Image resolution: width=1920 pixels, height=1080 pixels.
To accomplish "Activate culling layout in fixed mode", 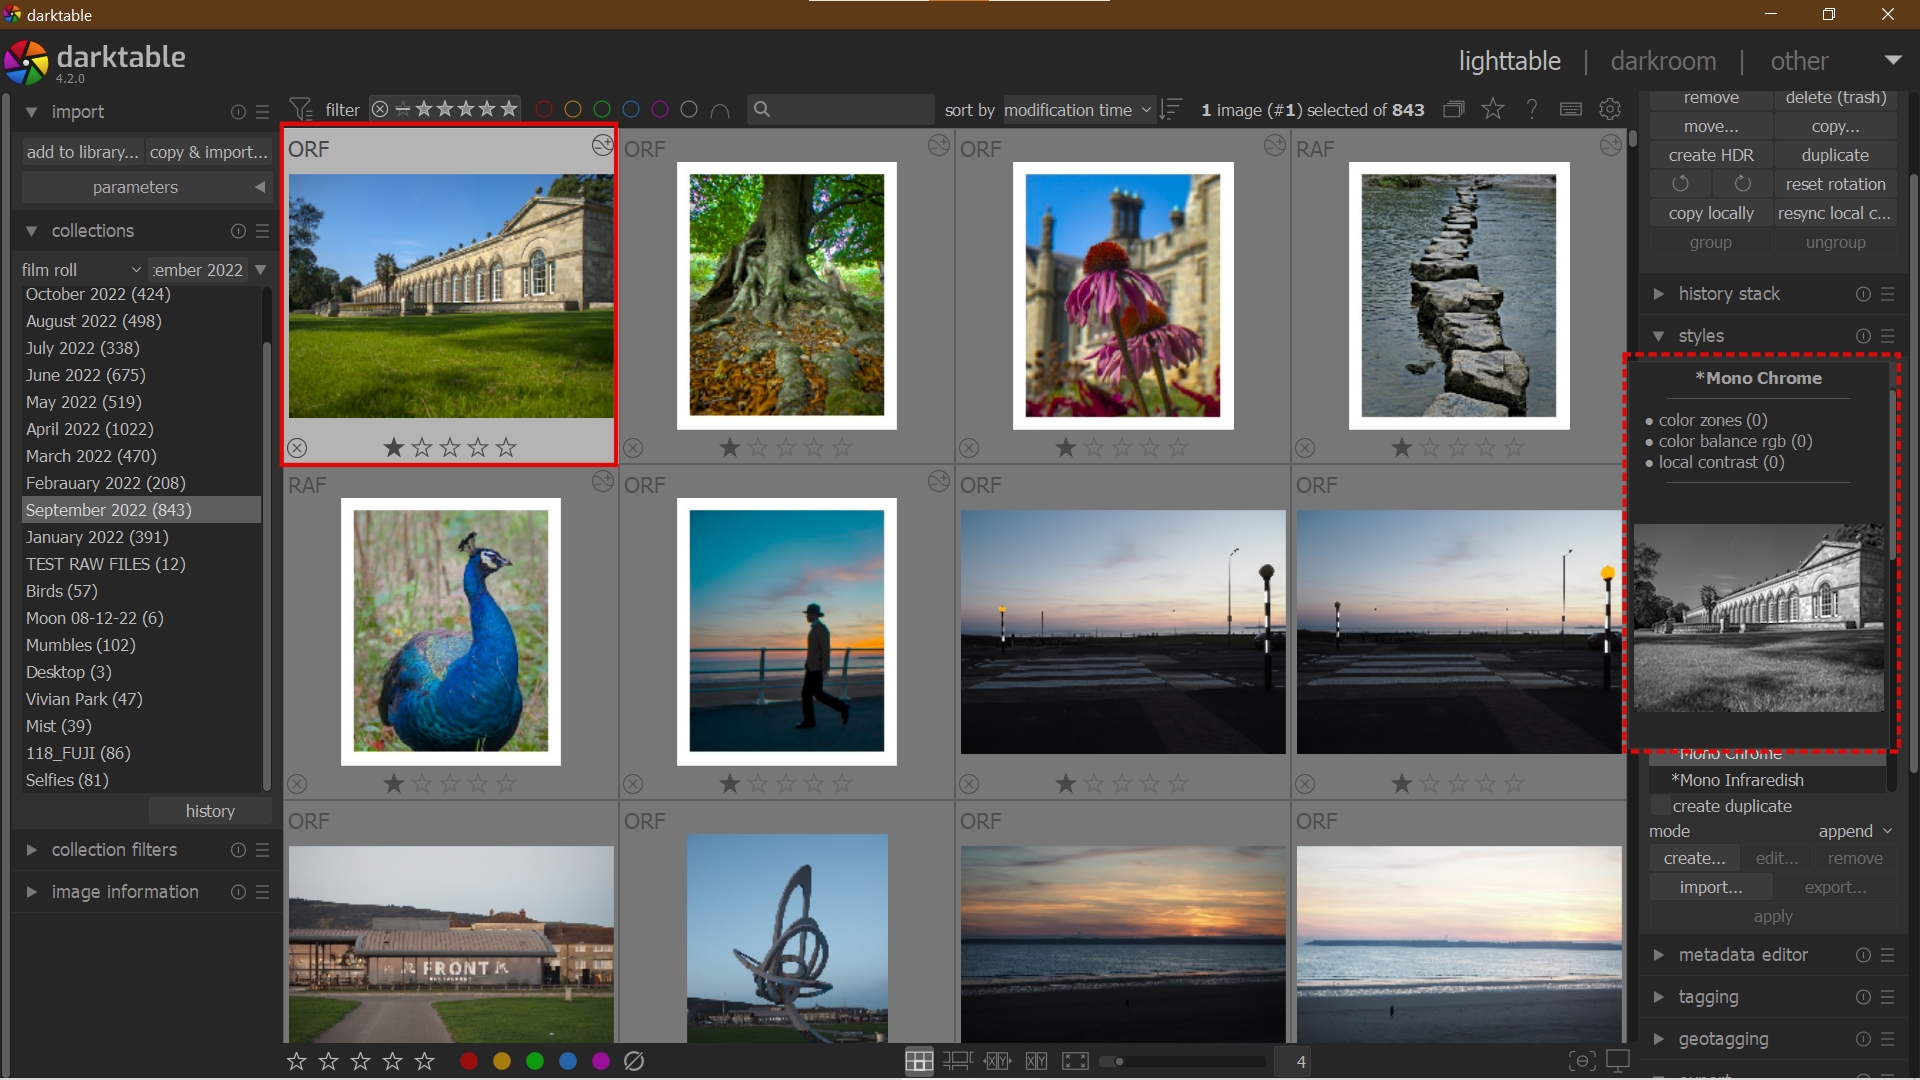I will [x=997, y=1061].
